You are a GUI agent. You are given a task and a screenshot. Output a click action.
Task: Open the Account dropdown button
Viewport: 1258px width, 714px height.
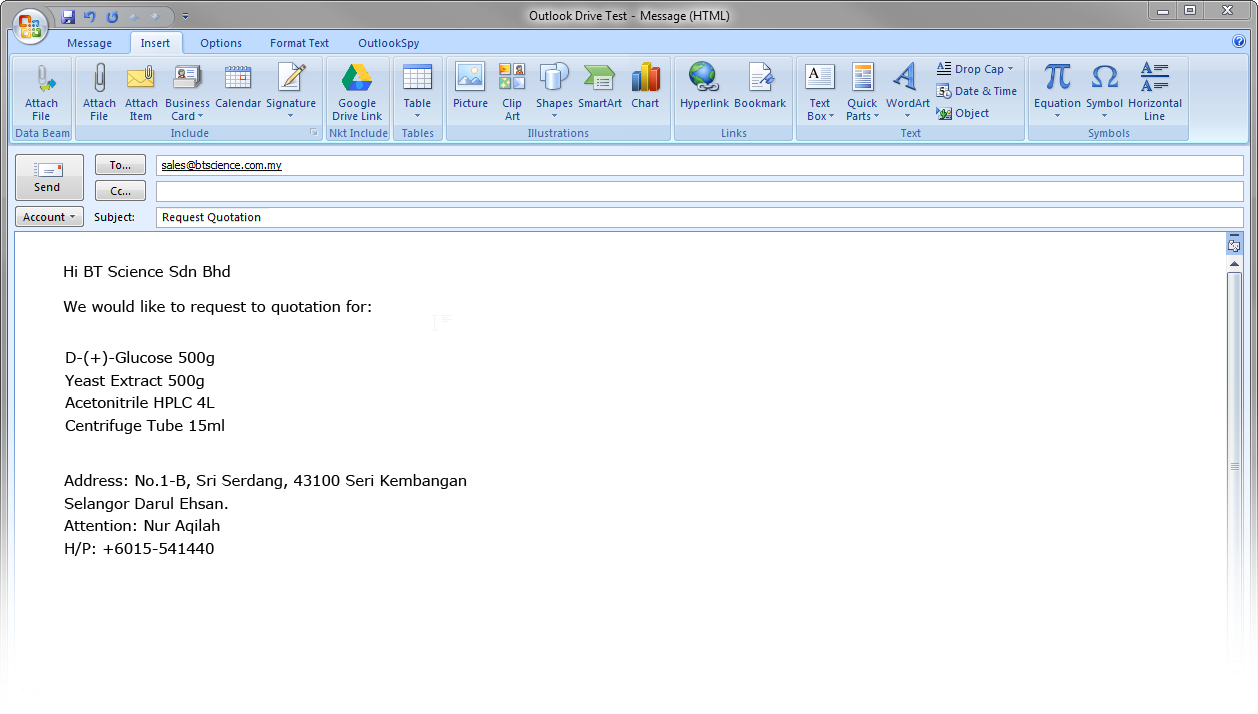[49, 217]
